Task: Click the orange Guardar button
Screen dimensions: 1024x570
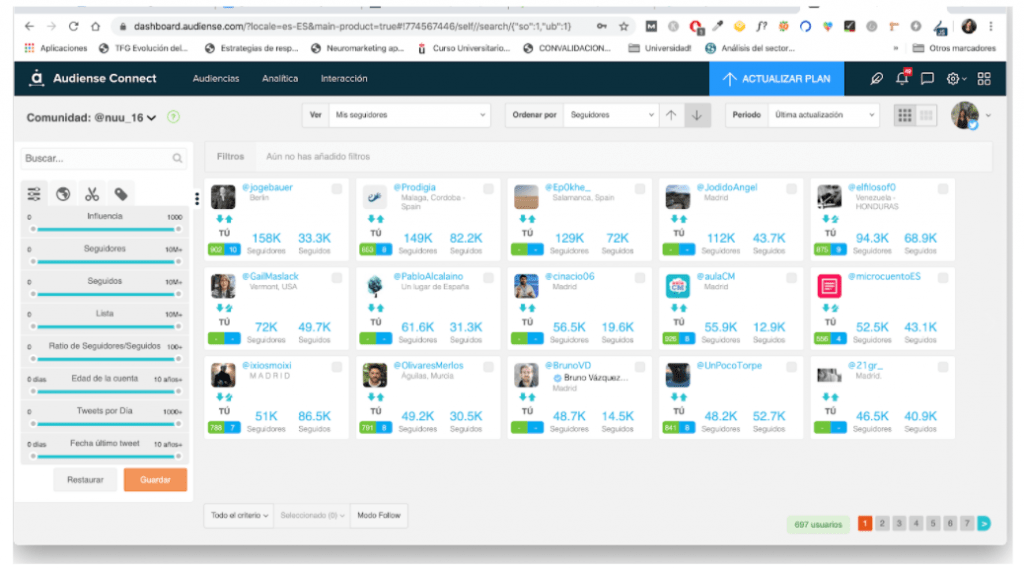Action: point(155,479)
